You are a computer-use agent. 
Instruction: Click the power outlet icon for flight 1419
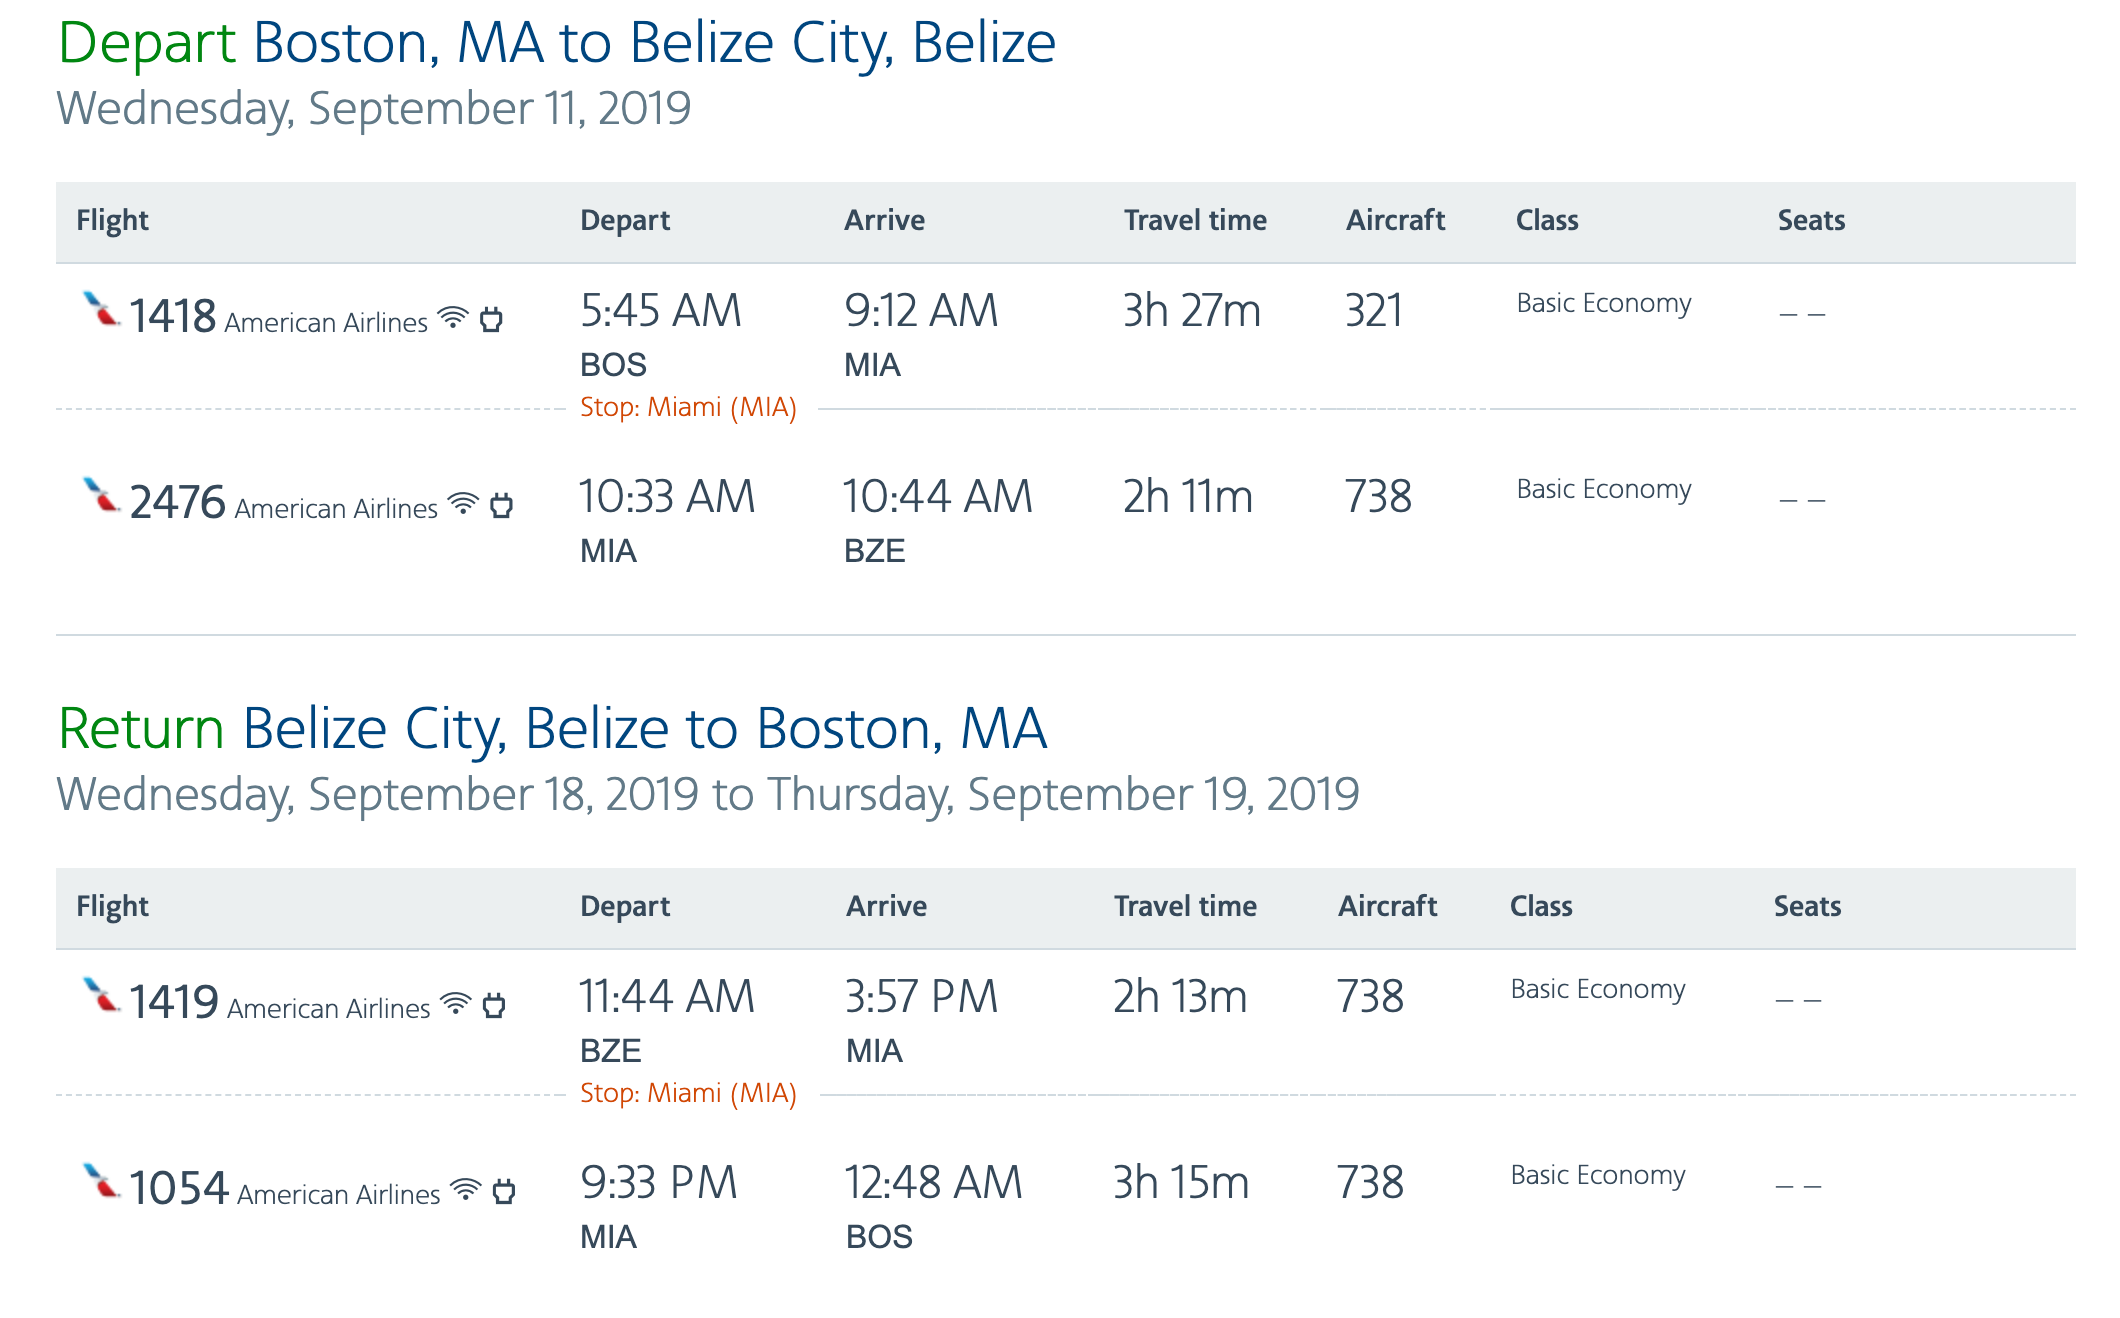click(494, 1005)
